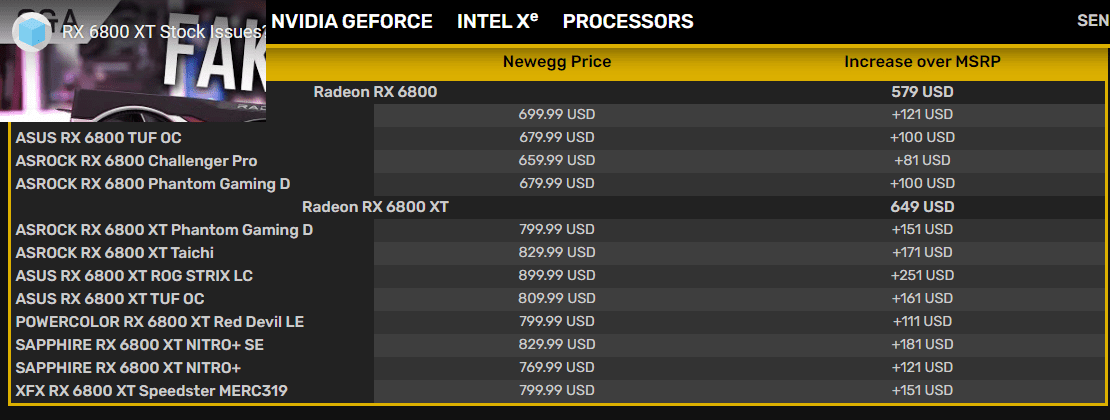This screenshot has height=420, width=1110.
Task: Click the 899.99 USD price cell
Action: (556, 276)
